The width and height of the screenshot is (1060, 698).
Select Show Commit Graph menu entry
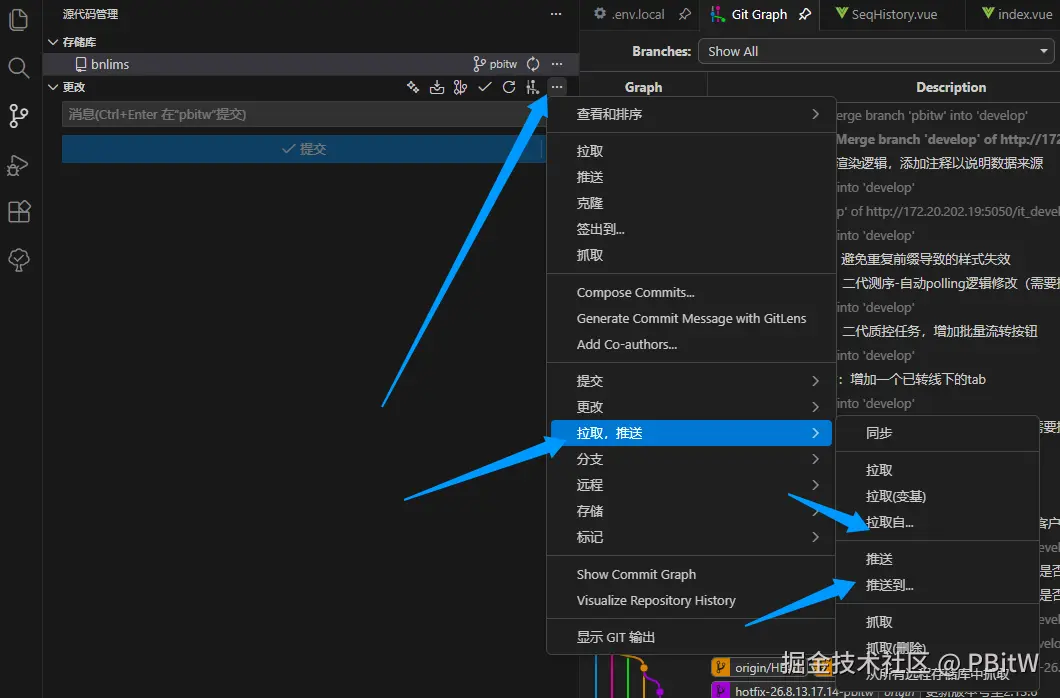pyautogui.click(x=692, y=574)
